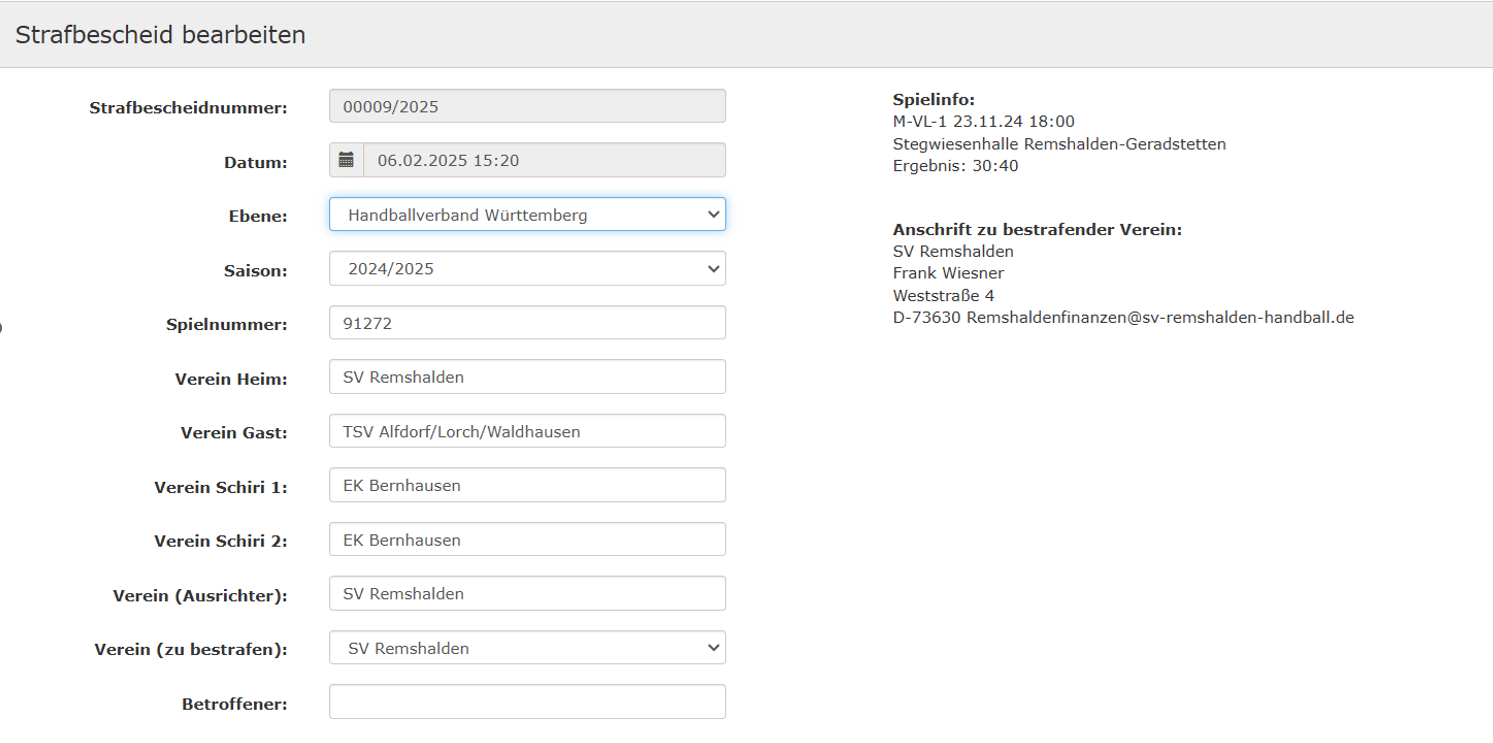Open the calendar icon beside Datum
The width and height of the screenshot is (1493, 743).
(347, 160)
